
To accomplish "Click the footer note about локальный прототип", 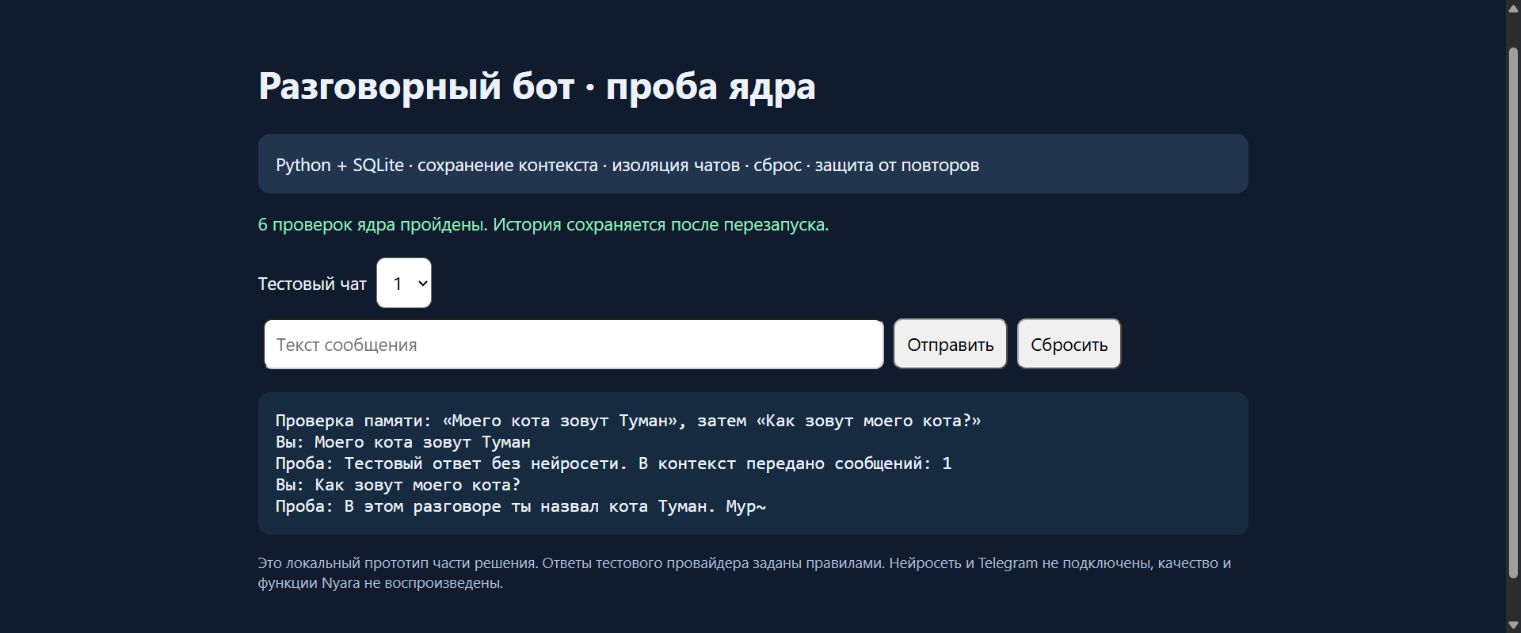I will pos(745,573).
